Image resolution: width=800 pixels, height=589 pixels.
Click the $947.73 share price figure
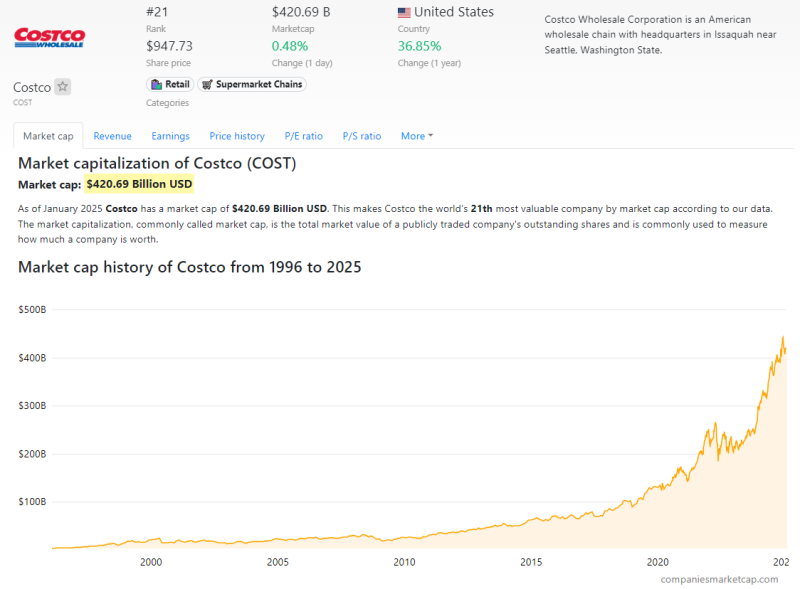(169, 46)
